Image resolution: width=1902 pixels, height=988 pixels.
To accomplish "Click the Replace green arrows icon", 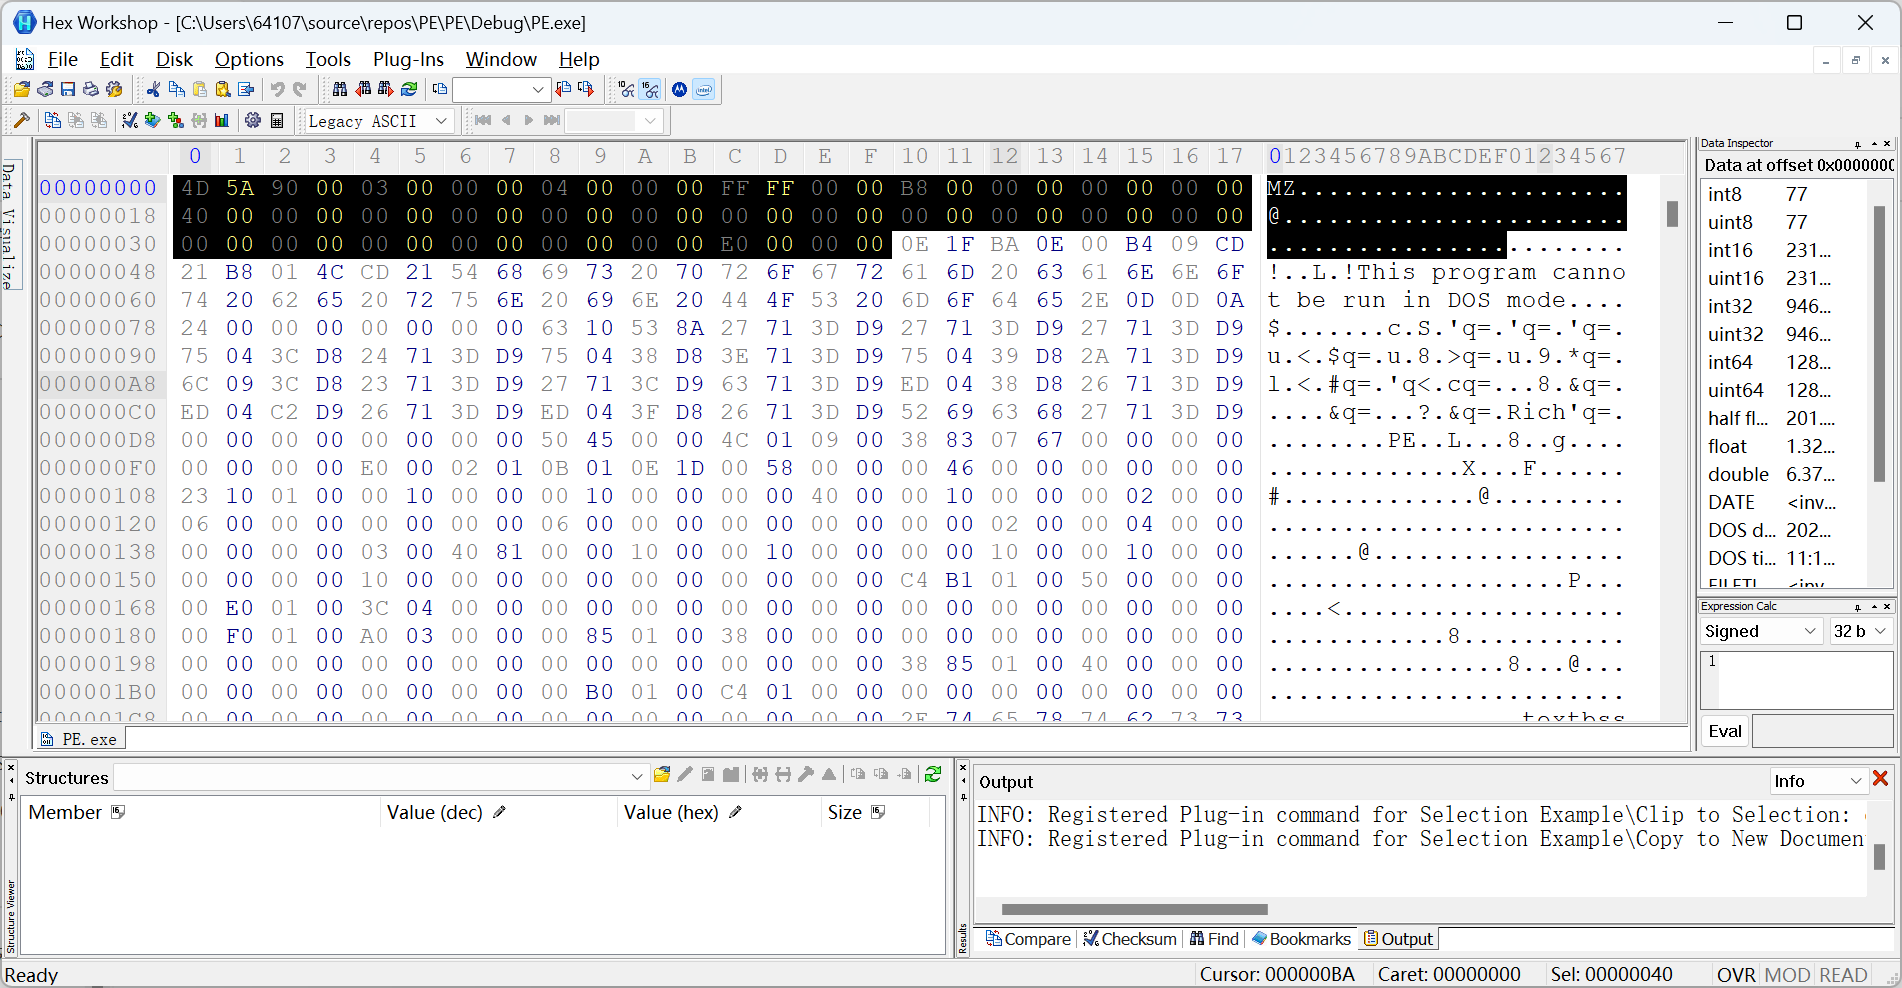I will [409, 90].
